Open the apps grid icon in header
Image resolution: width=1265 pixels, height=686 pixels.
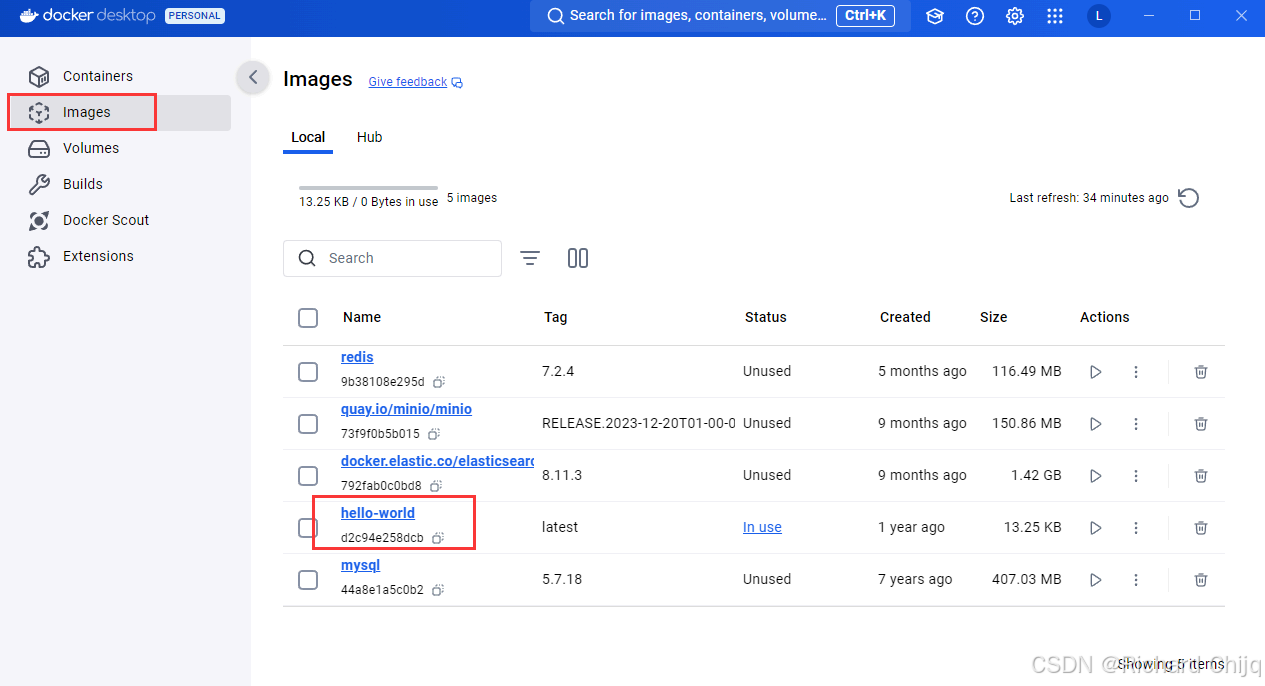pos(1055,16)
